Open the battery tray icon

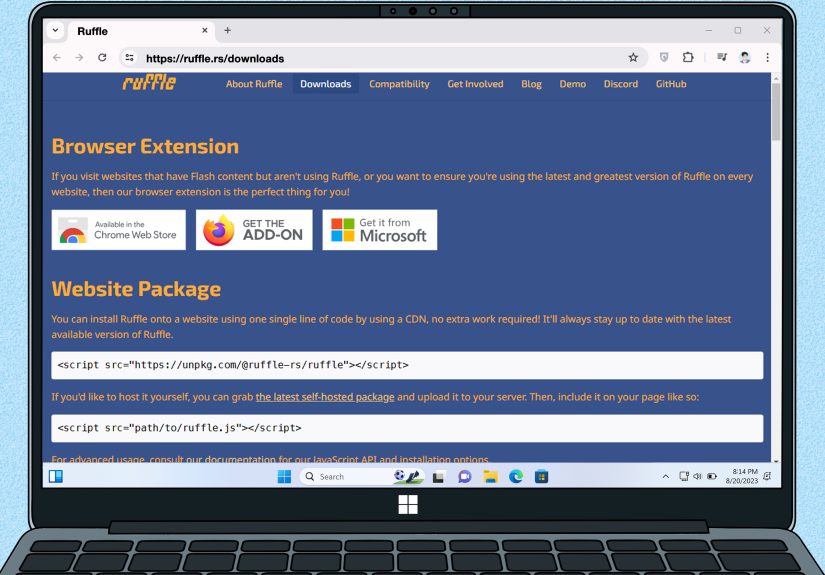point(712,477)
